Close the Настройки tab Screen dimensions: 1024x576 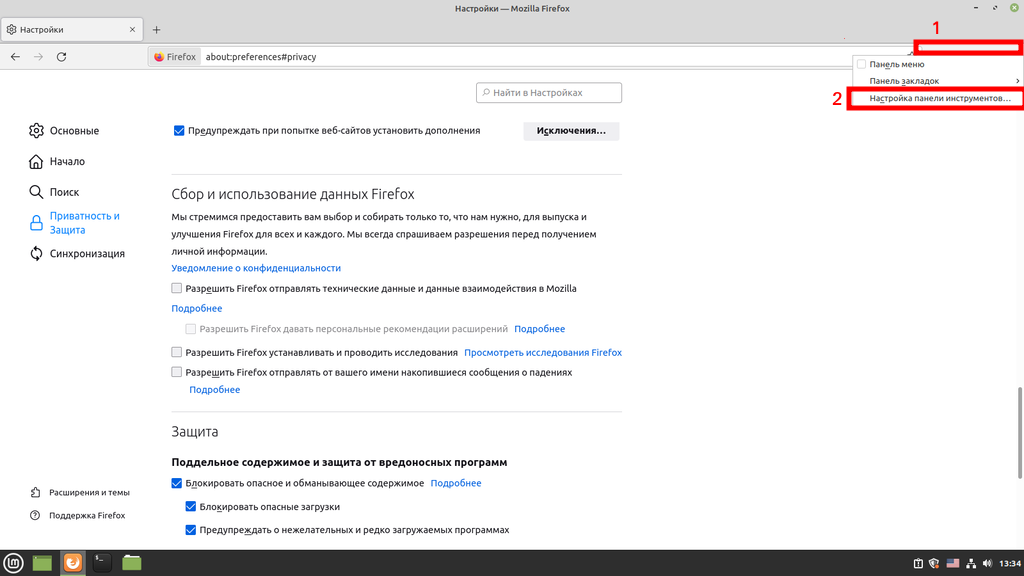tap(133, 30)
